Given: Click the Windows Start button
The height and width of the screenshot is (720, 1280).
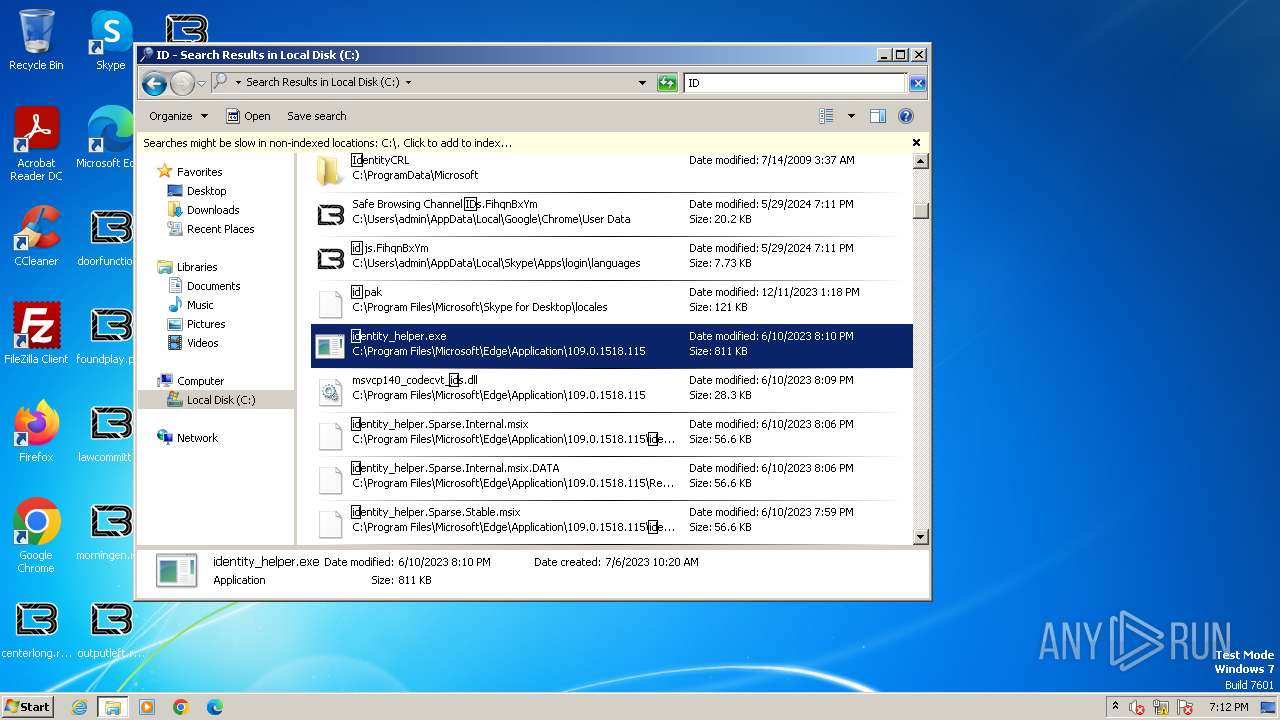Looking at the screenshot, I should pos(27,706).
